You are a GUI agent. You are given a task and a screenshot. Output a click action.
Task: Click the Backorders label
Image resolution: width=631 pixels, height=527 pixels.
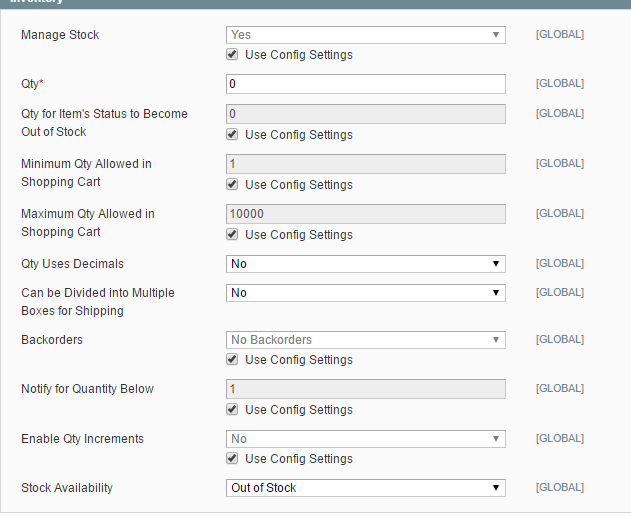(x=52, y=340)
